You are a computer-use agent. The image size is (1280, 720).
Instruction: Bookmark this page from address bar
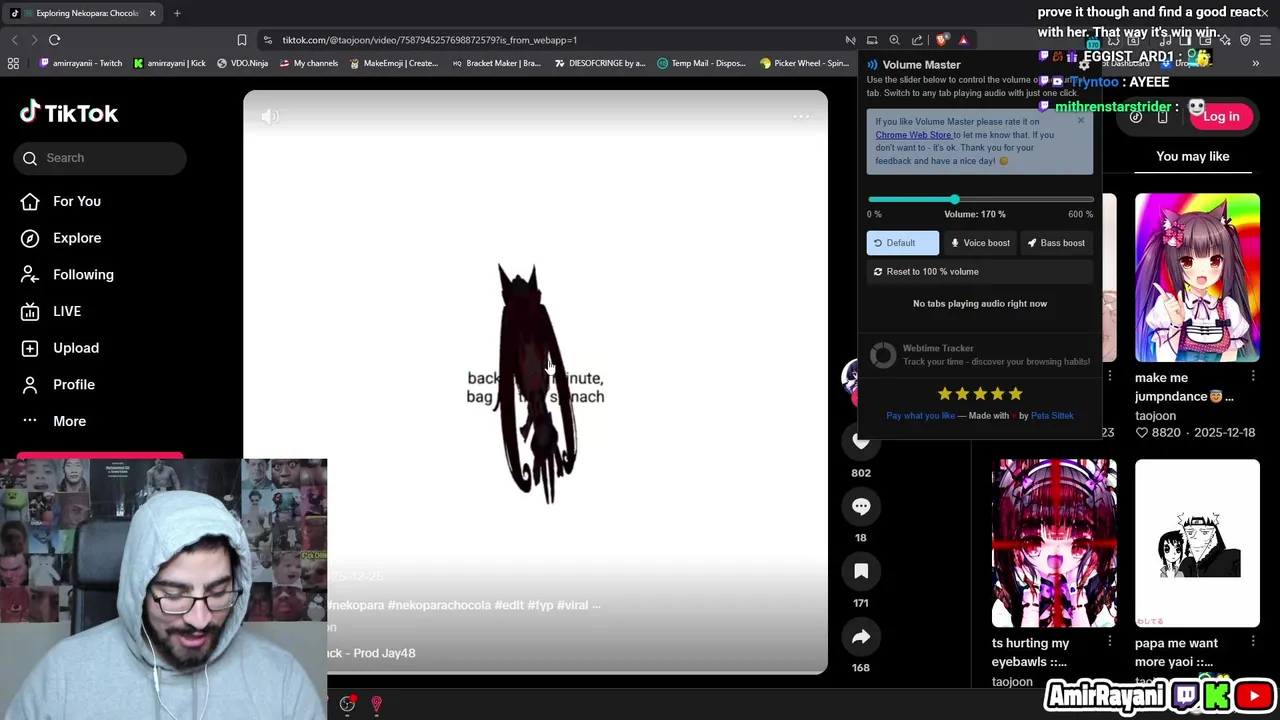(x=241, y=40)
